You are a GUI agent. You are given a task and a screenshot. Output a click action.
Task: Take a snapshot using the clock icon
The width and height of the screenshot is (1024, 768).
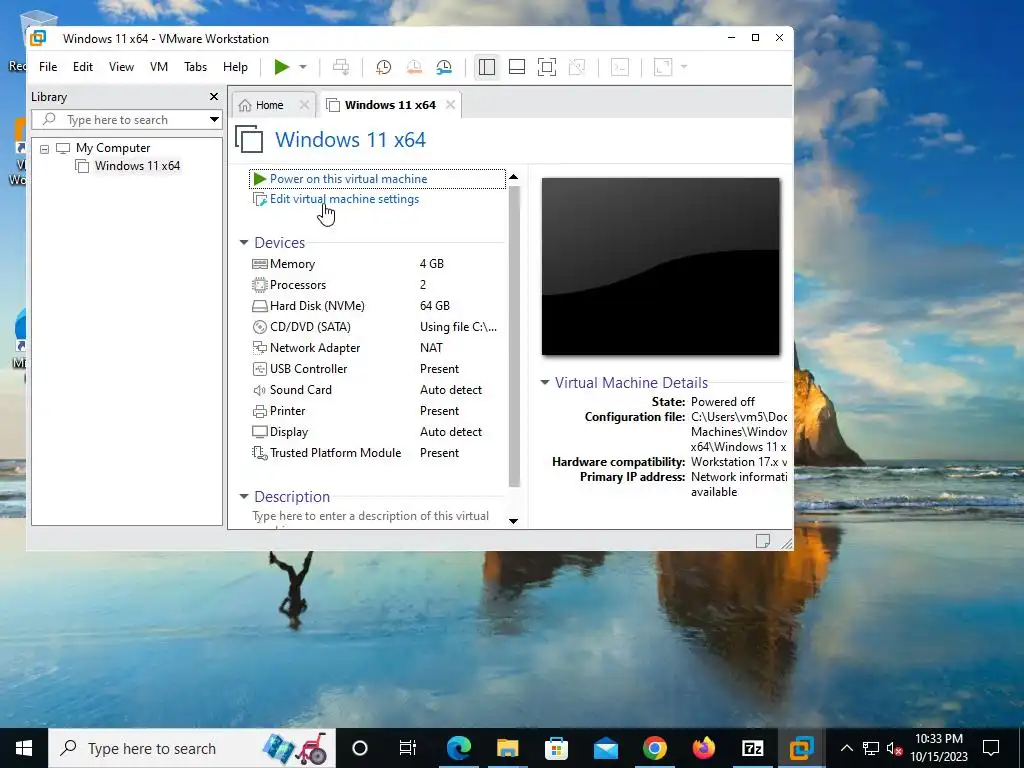383,67
